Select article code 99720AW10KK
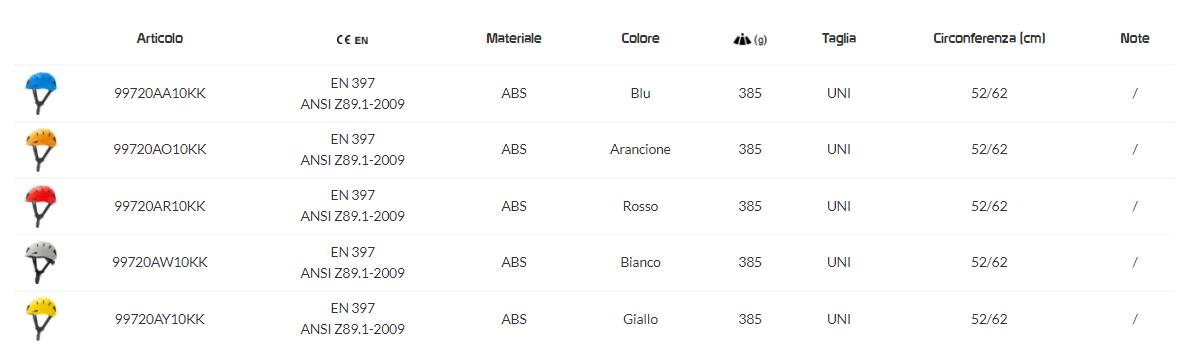Image resolution: width=1190 pixels, height=361 pixels. pyautogui.click(x=159, y=262)
